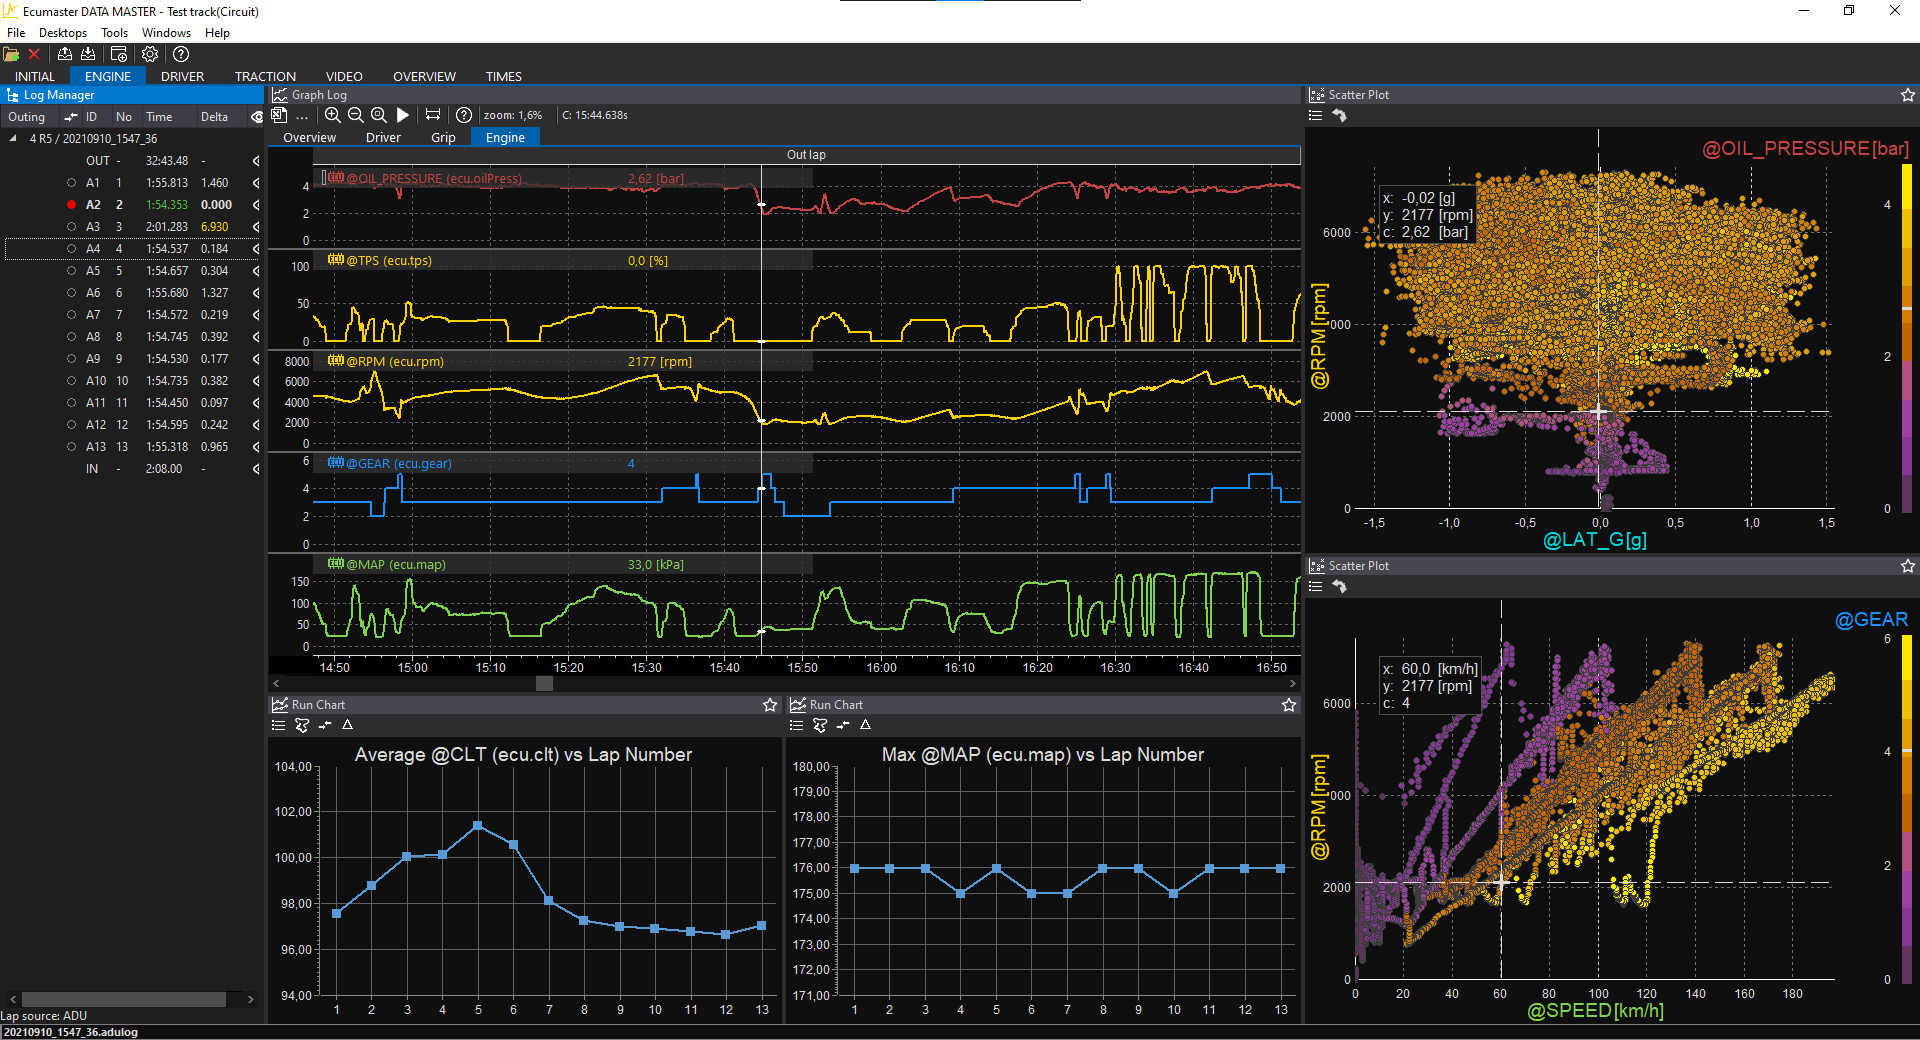The width and height of the screenshot is (1920, 1040).
Task: Click the fit-width icon in Graph Log
Action: pyautogui.click(x=433, y=115)
